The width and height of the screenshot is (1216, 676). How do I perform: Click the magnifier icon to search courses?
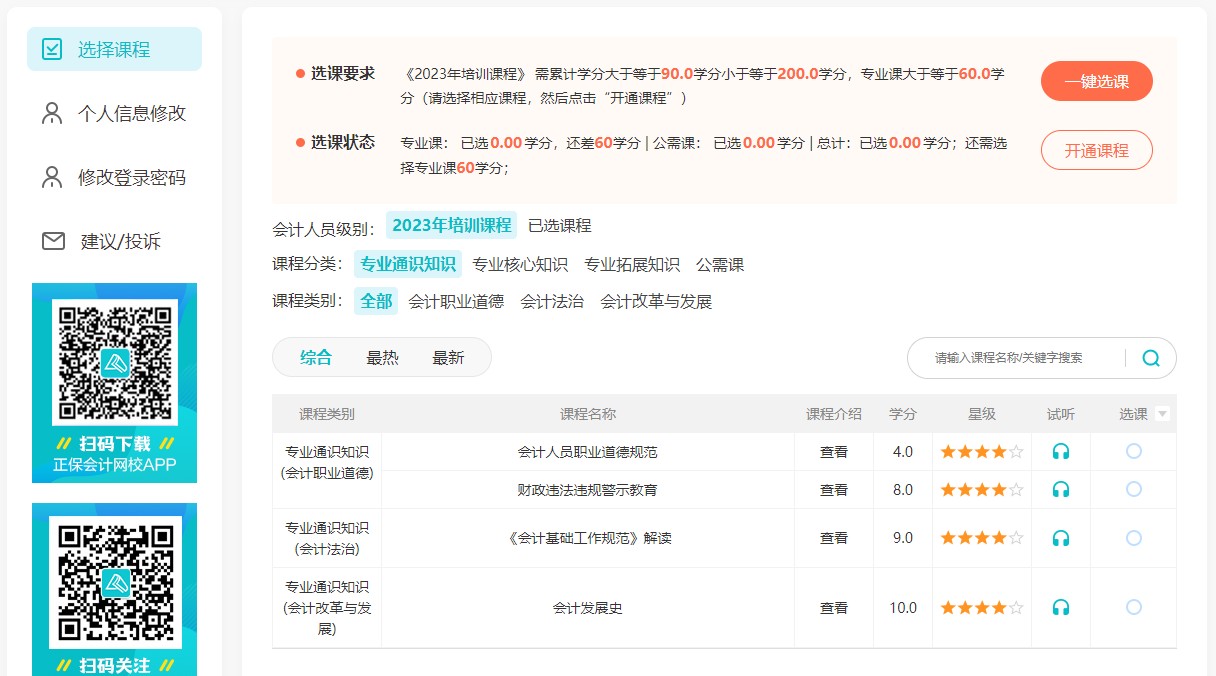pyautogui.click(x=1149, y=357)
